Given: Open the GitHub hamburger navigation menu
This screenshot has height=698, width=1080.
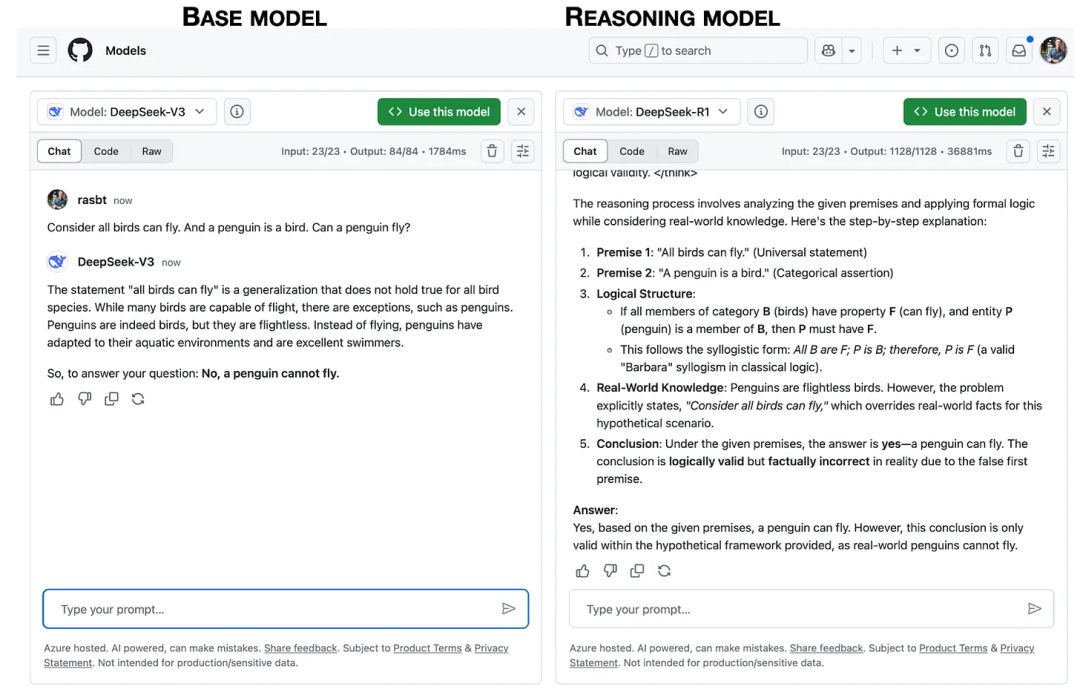Looking at the screenshot, I should coord(43,51).
